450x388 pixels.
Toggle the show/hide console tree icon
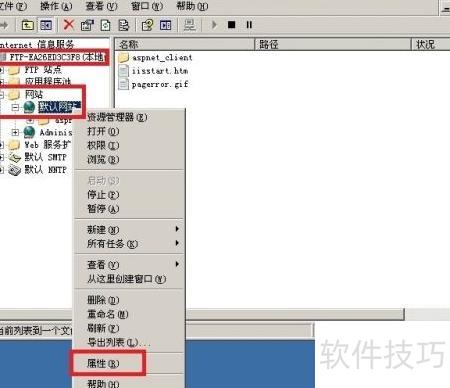coord(46,25)
